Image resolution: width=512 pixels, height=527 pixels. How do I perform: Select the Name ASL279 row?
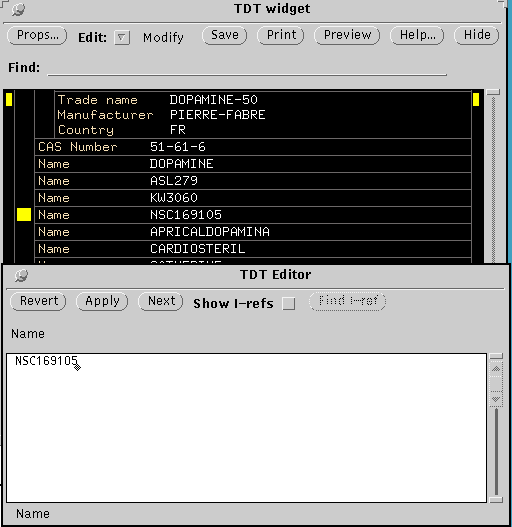point(253,181)
